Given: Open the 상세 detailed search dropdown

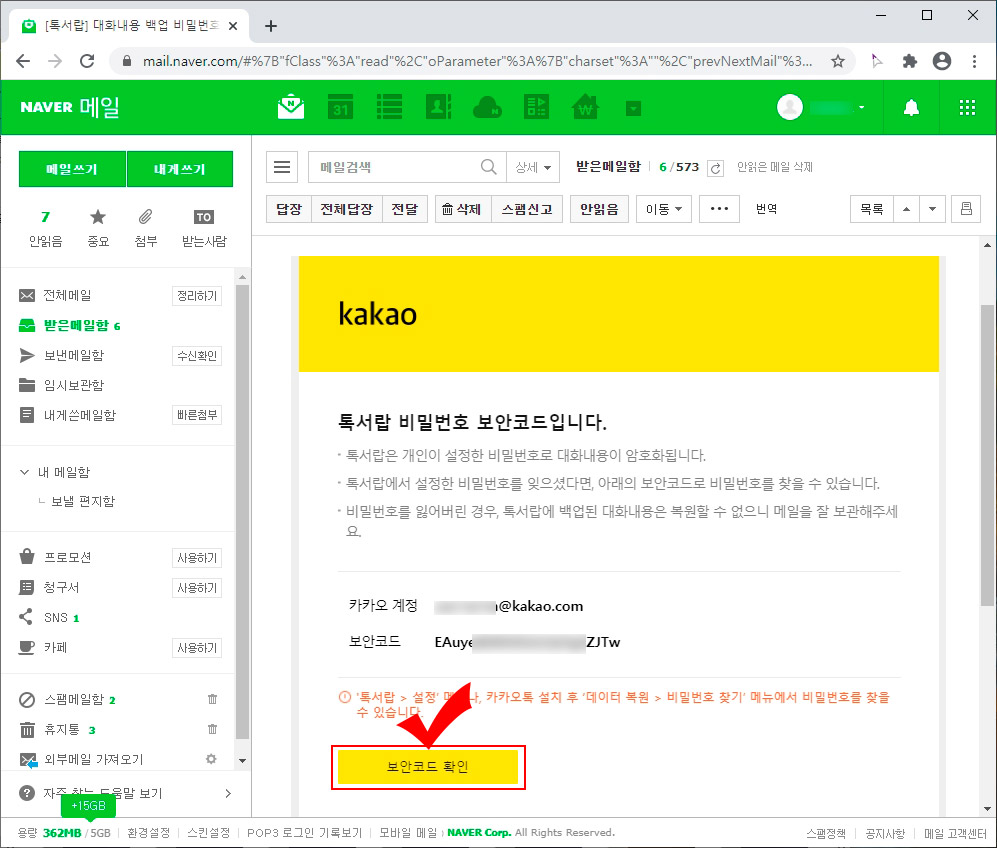Looking at the screenshot, I should [x=533, y=167].
